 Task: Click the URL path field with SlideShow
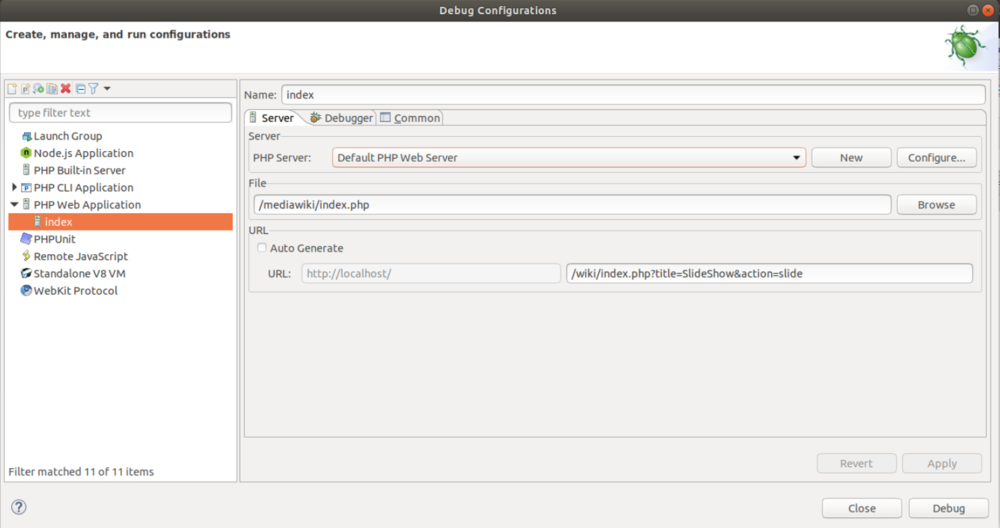769,274
